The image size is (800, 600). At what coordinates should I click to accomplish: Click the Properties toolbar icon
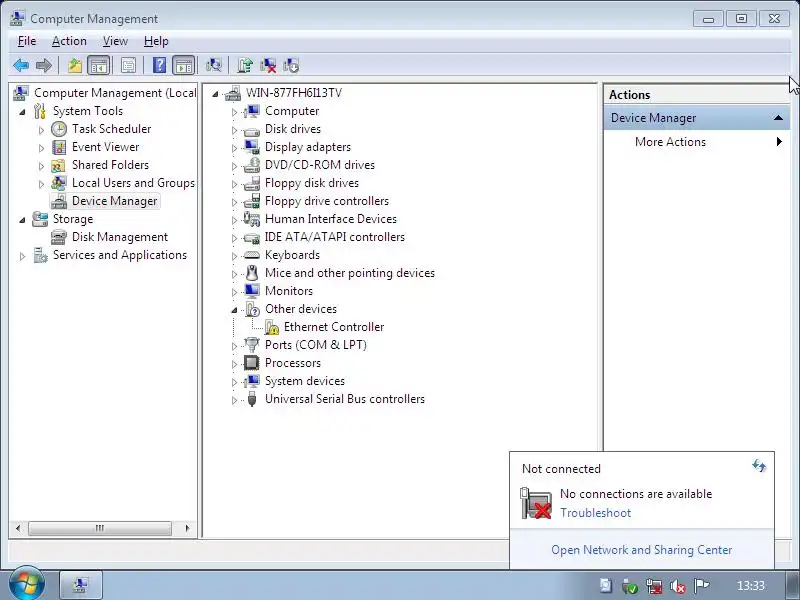point(128,65)
